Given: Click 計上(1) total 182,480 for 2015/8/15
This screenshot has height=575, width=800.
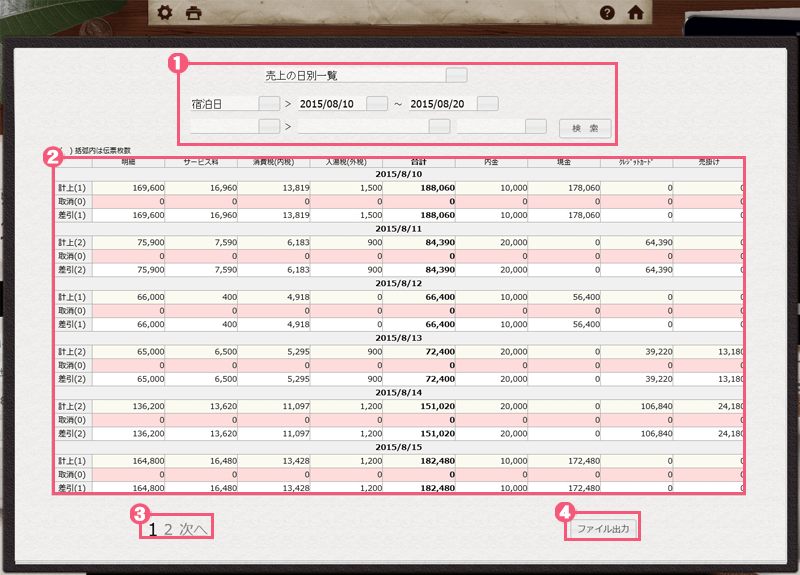Looking at the screenshot, I should (437, 461).
